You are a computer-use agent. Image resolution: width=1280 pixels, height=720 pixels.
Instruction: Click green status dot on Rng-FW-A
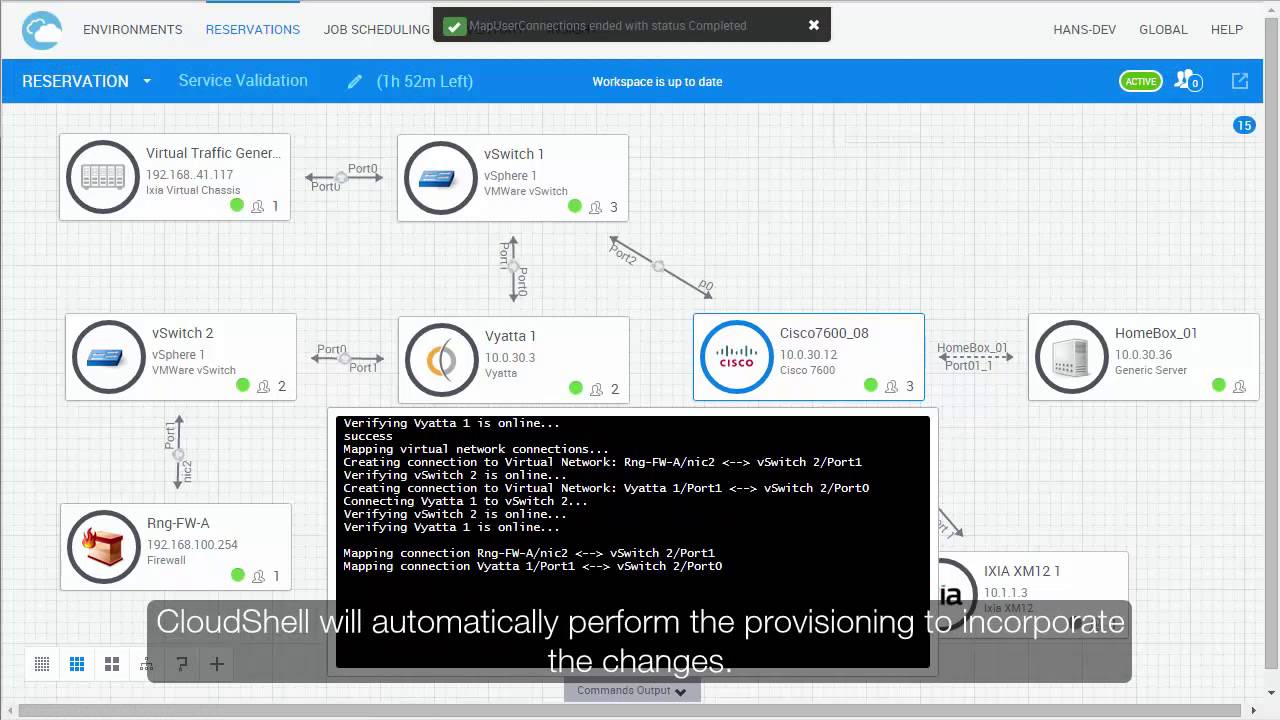238,575
